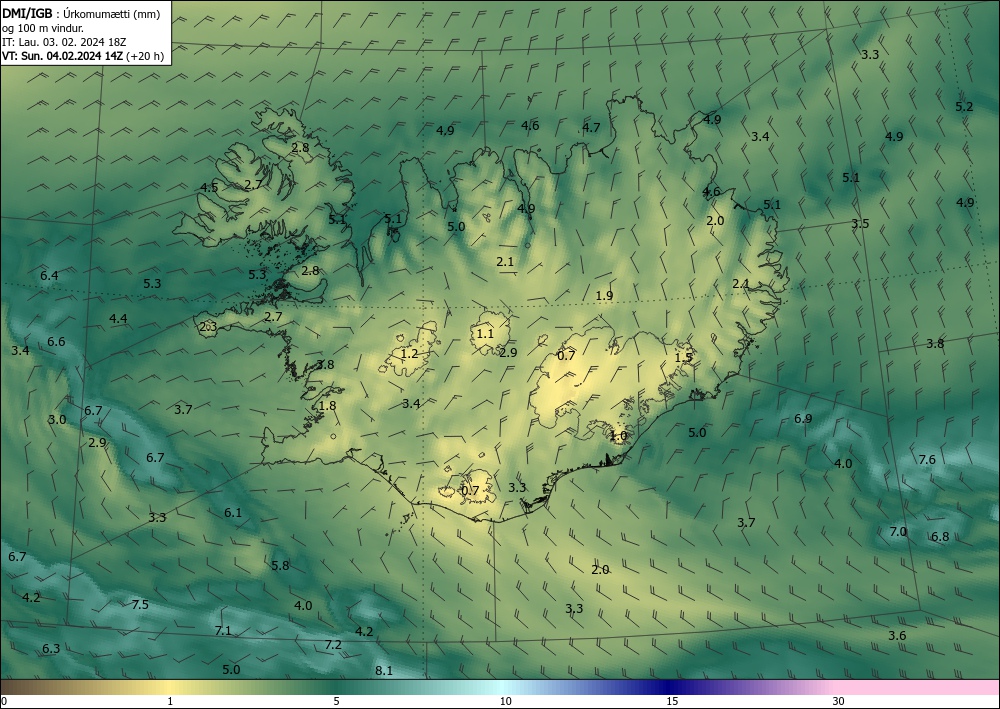Click the 1.2 value on Langjökull glacier
The width and height of the screenshot is (1000, 709).
pyautogui.click(x=409, y=353)
